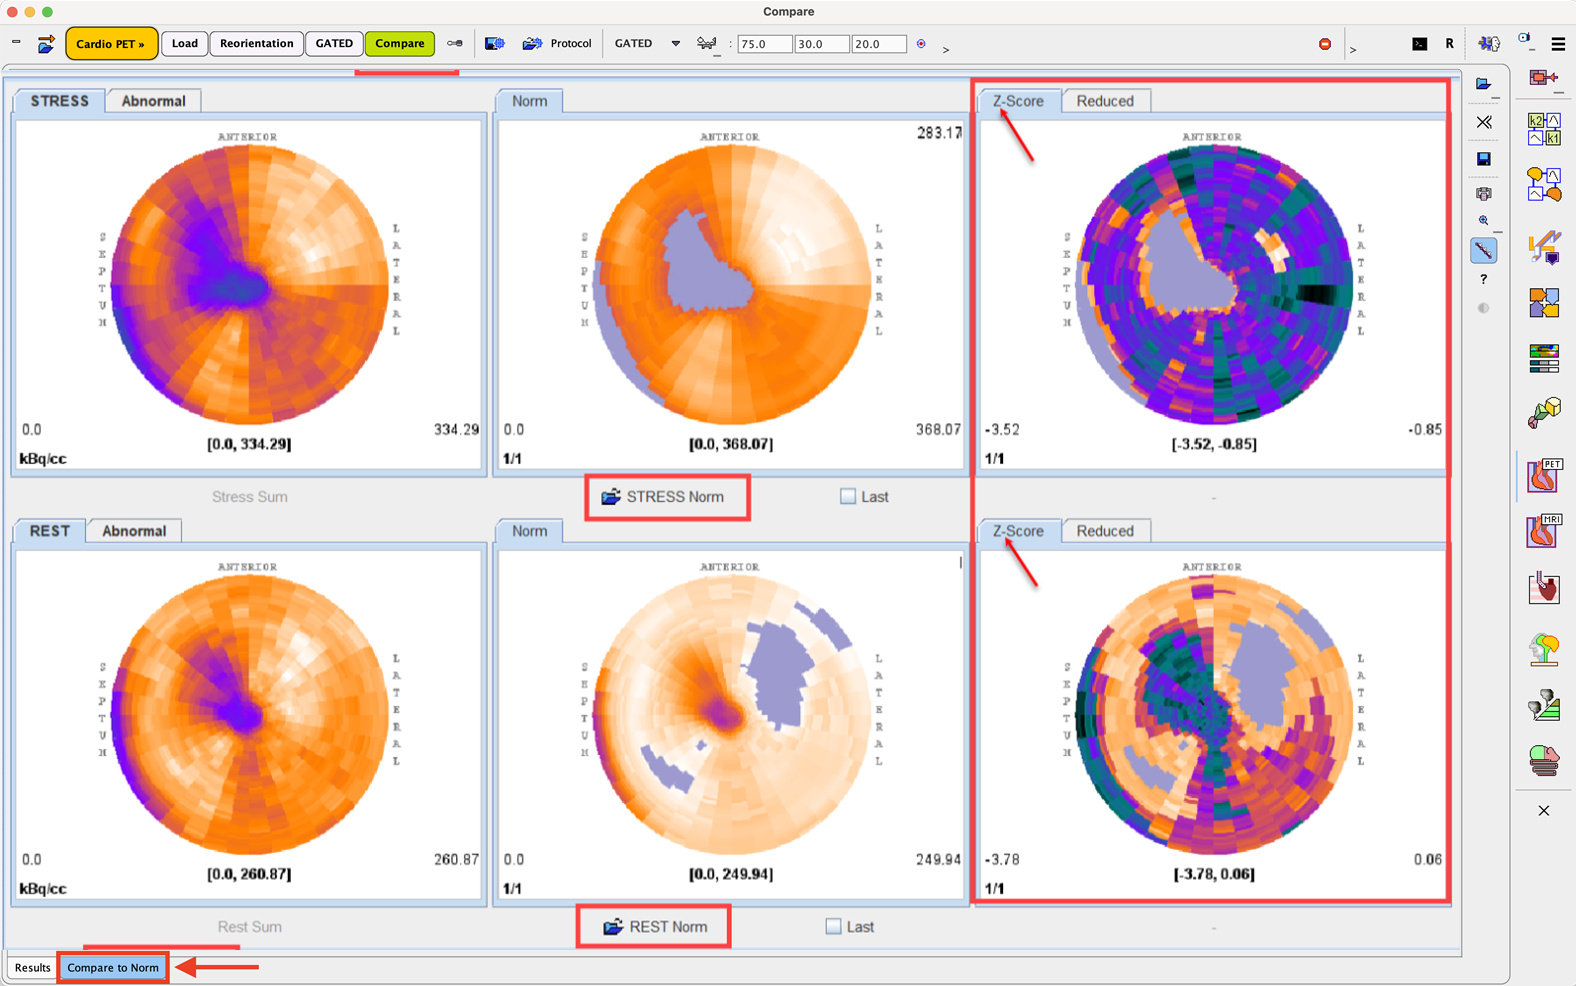Viewport: 1576px width, 986px height.
Task: Select the upper Z-Score tab
Action: 1018,101
